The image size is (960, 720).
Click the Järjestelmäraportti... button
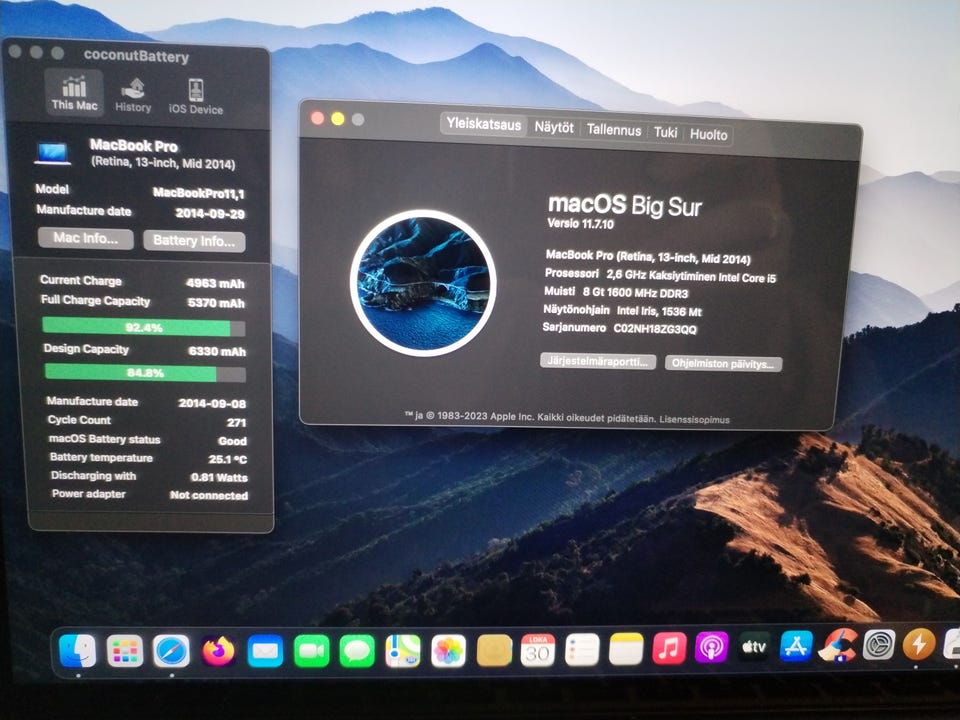(598, 361)
